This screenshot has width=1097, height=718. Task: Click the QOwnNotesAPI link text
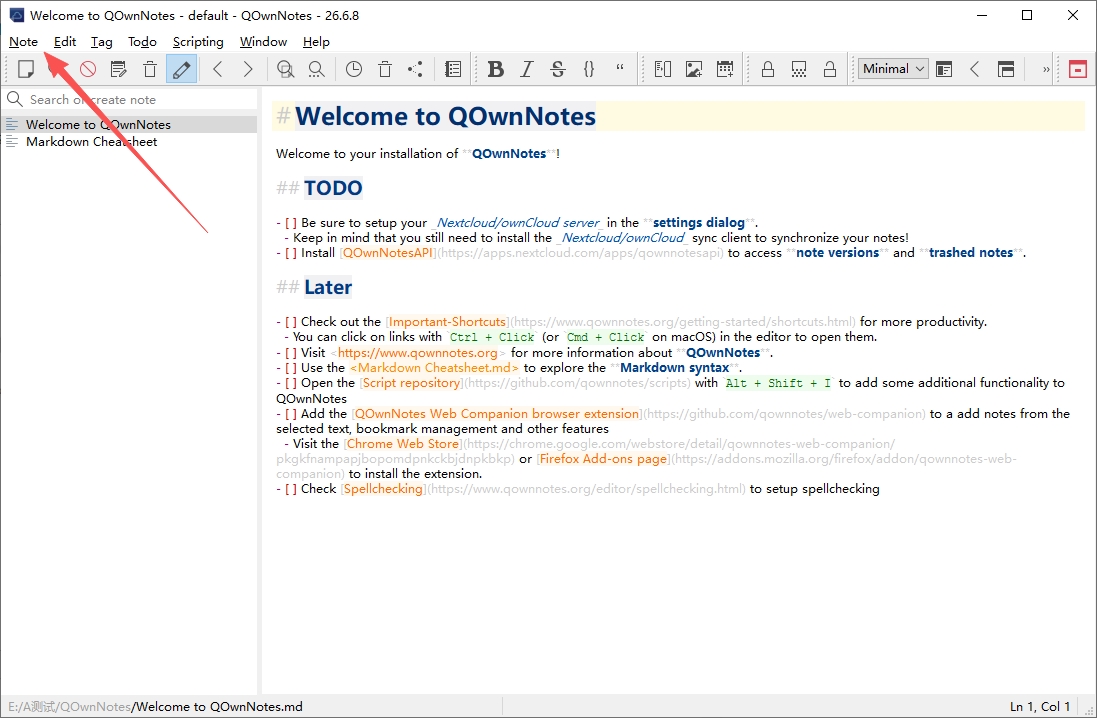388,253
